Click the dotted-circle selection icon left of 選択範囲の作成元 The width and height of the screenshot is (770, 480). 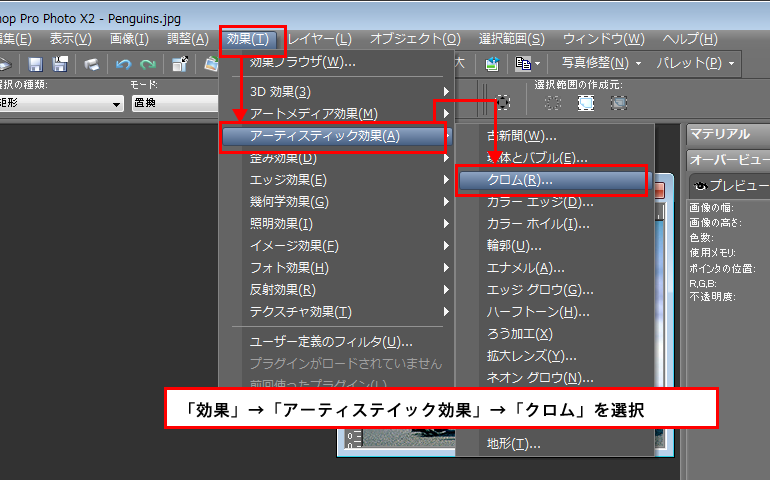(503, 103)
